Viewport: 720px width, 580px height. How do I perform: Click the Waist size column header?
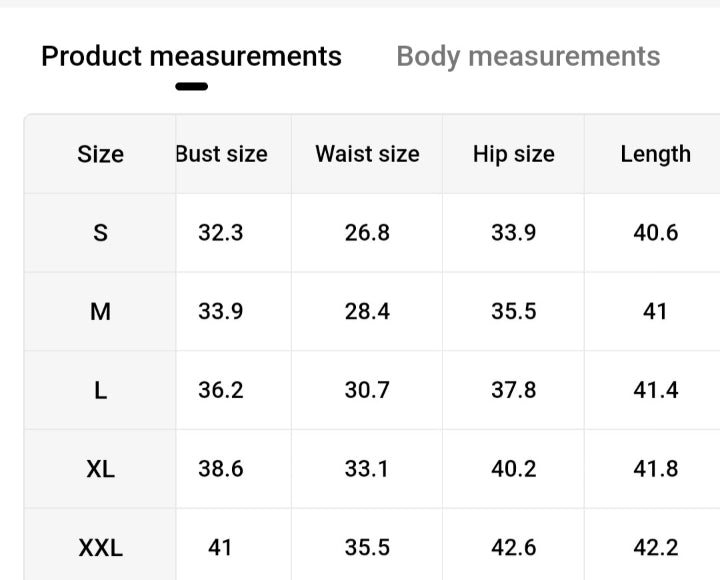[367, 154]
